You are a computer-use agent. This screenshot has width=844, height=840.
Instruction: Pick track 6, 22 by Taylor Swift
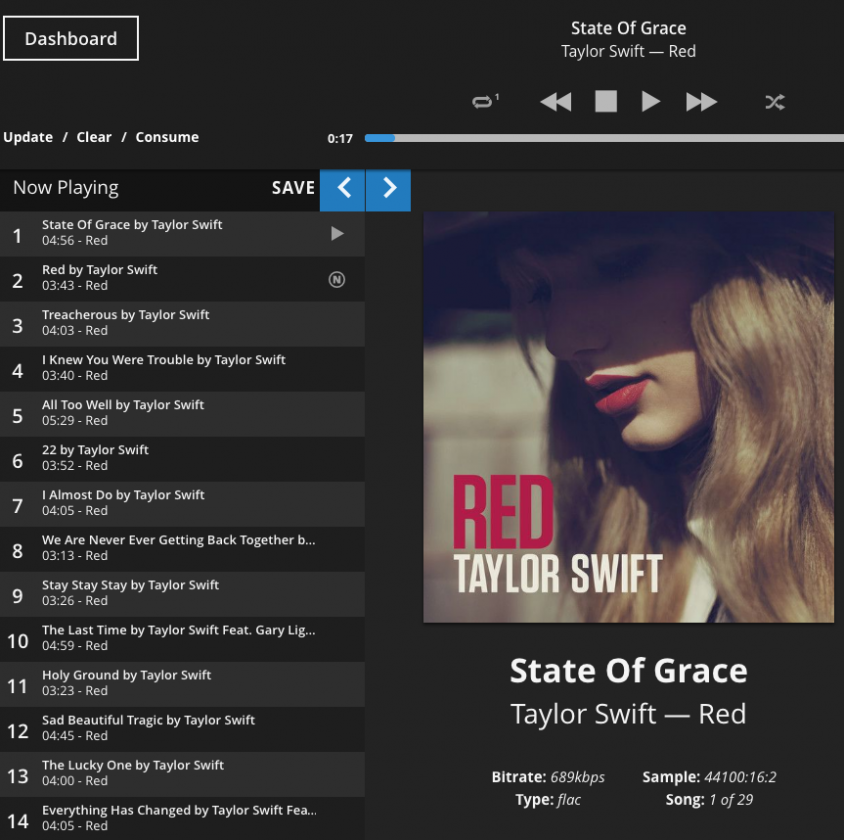click(x=182, y=459)
